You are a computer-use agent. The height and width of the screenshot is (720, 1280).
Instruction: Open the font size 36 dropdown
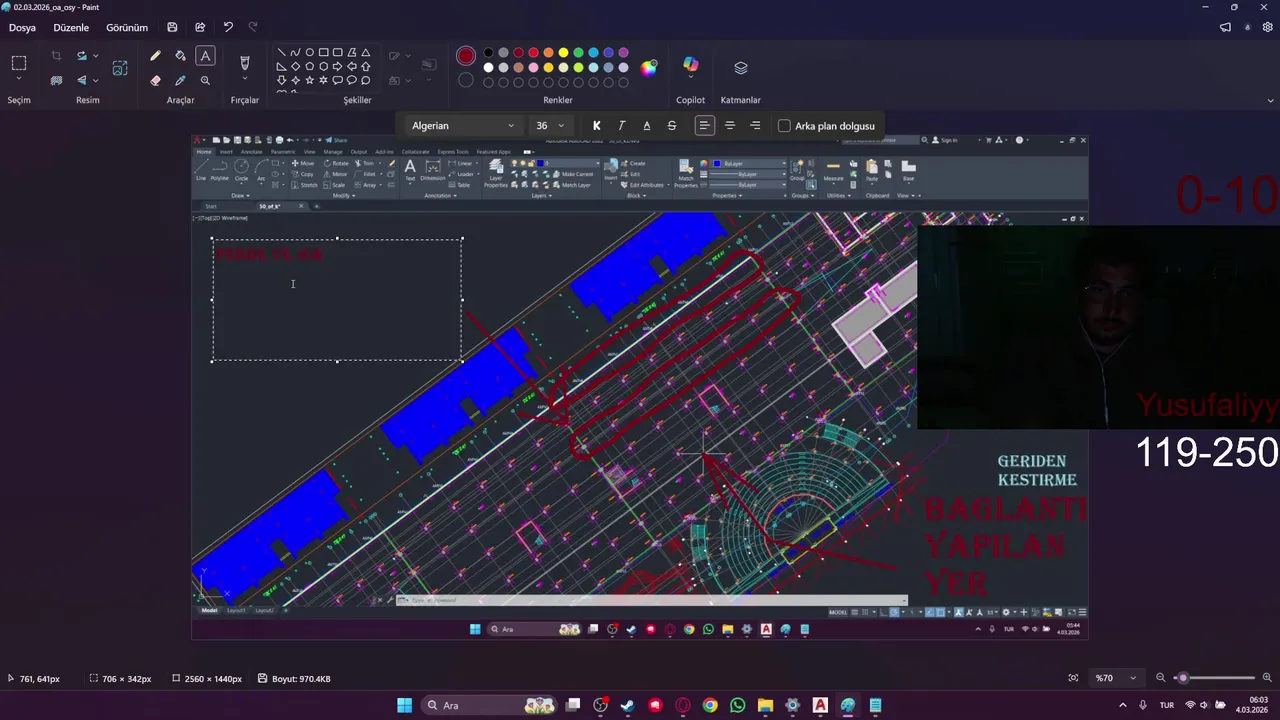[549, 125]
